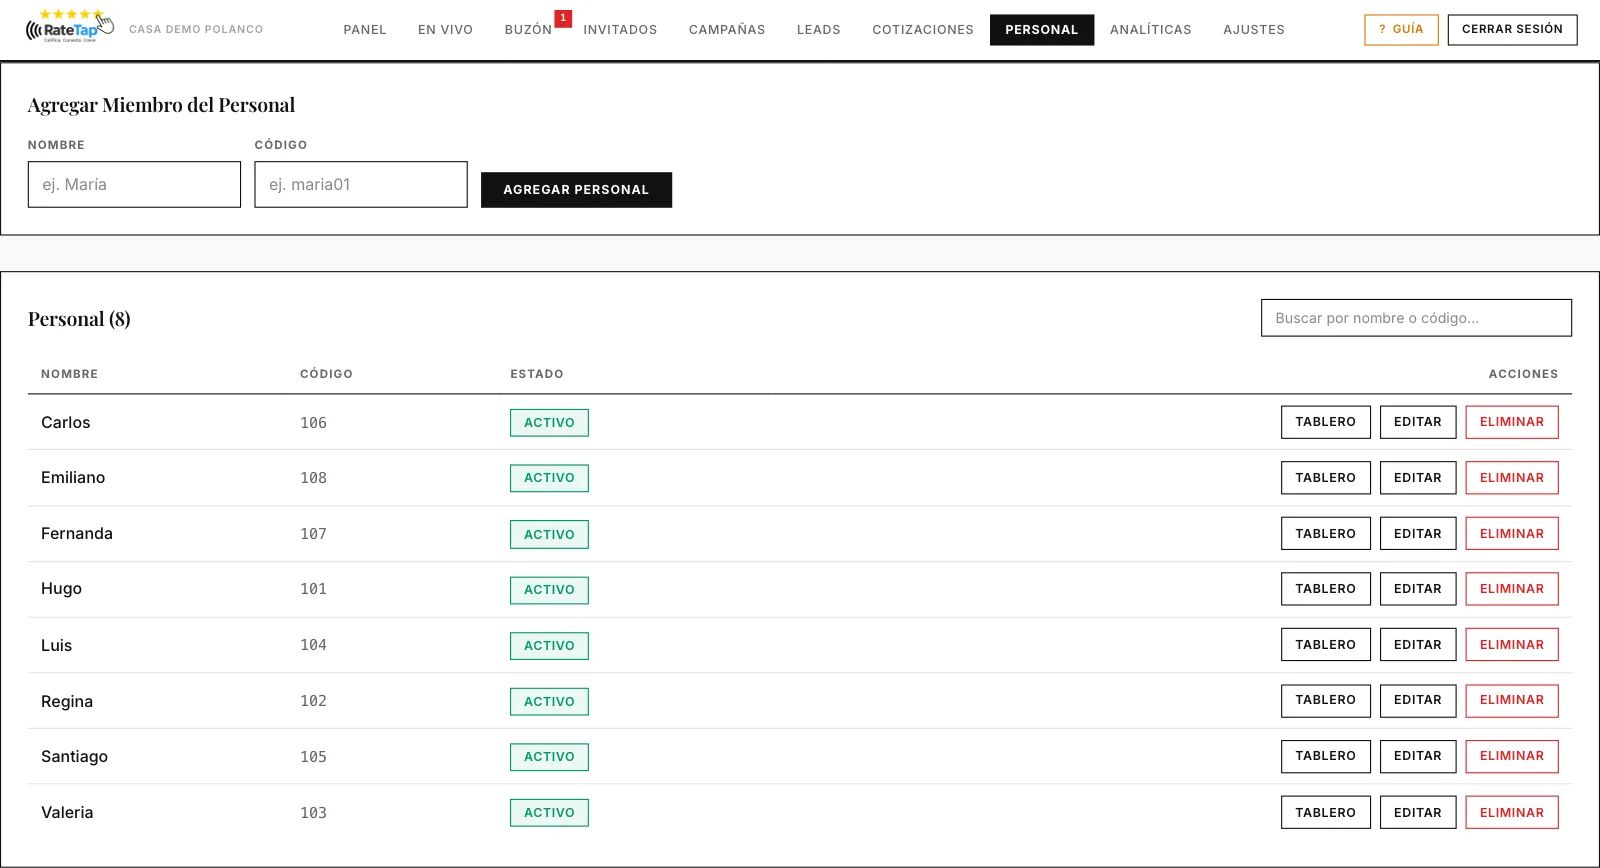Viewport: 1600px width, 868px height.
Task: Click the Agregar Personal button
Action: (576, 190)
